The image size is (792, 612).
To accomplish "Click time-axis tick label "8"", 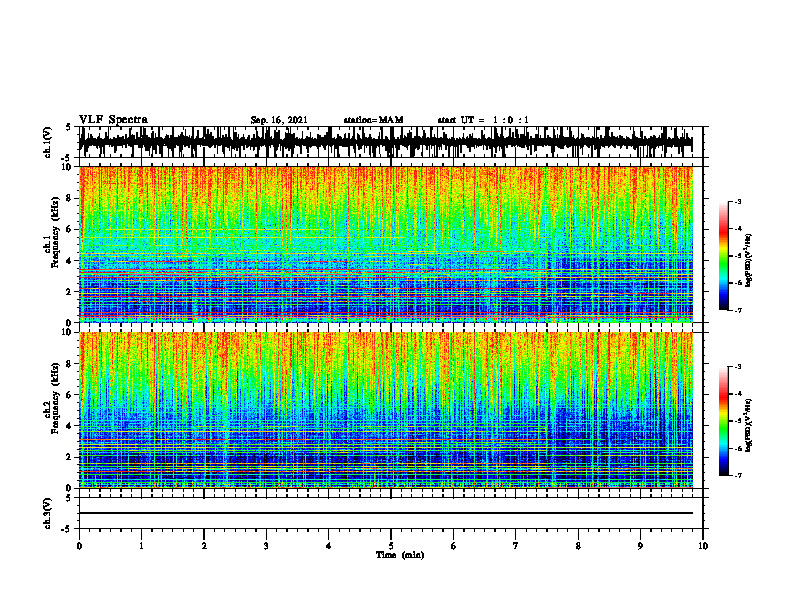I will [x=578, y=546].
